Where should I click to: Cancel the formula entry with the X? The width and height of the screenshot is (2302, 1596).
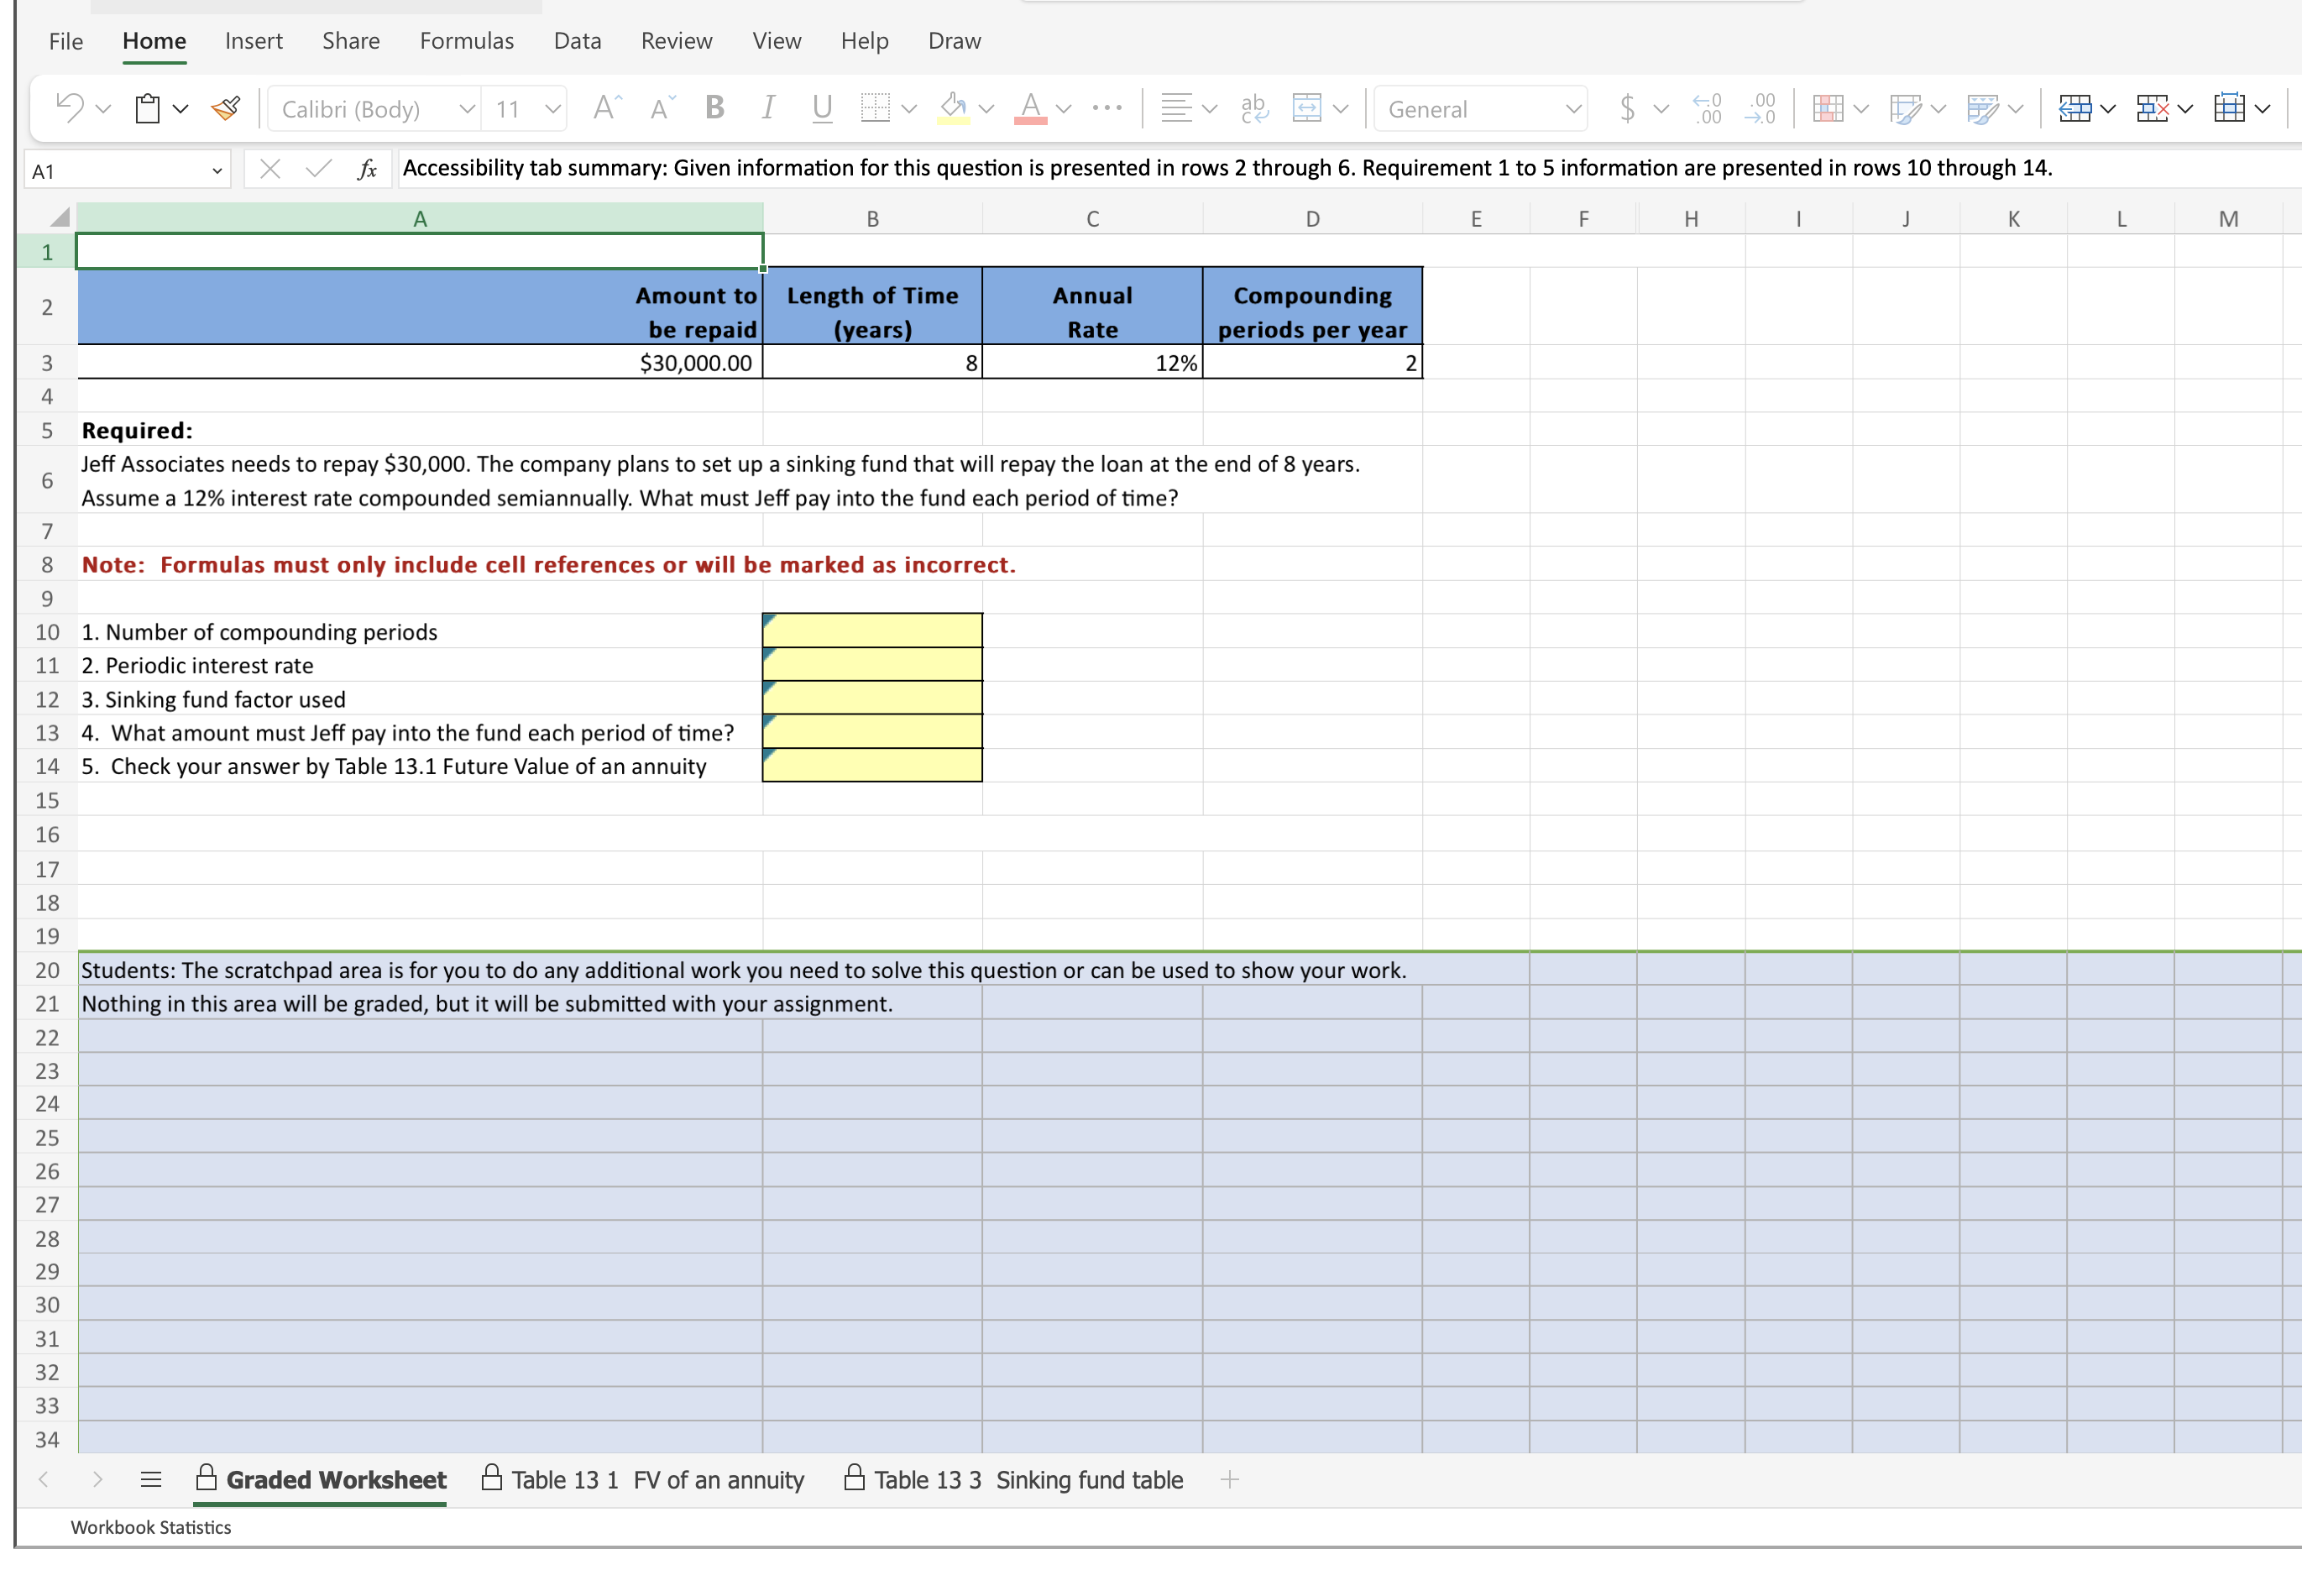tap(269, 169)
